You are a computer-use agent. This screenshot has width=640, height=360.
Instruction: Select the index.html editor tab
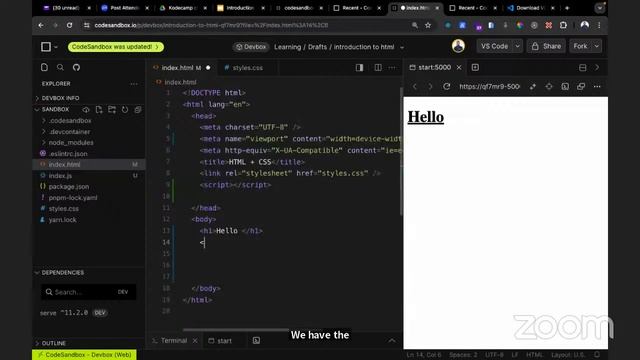[182, 68]
